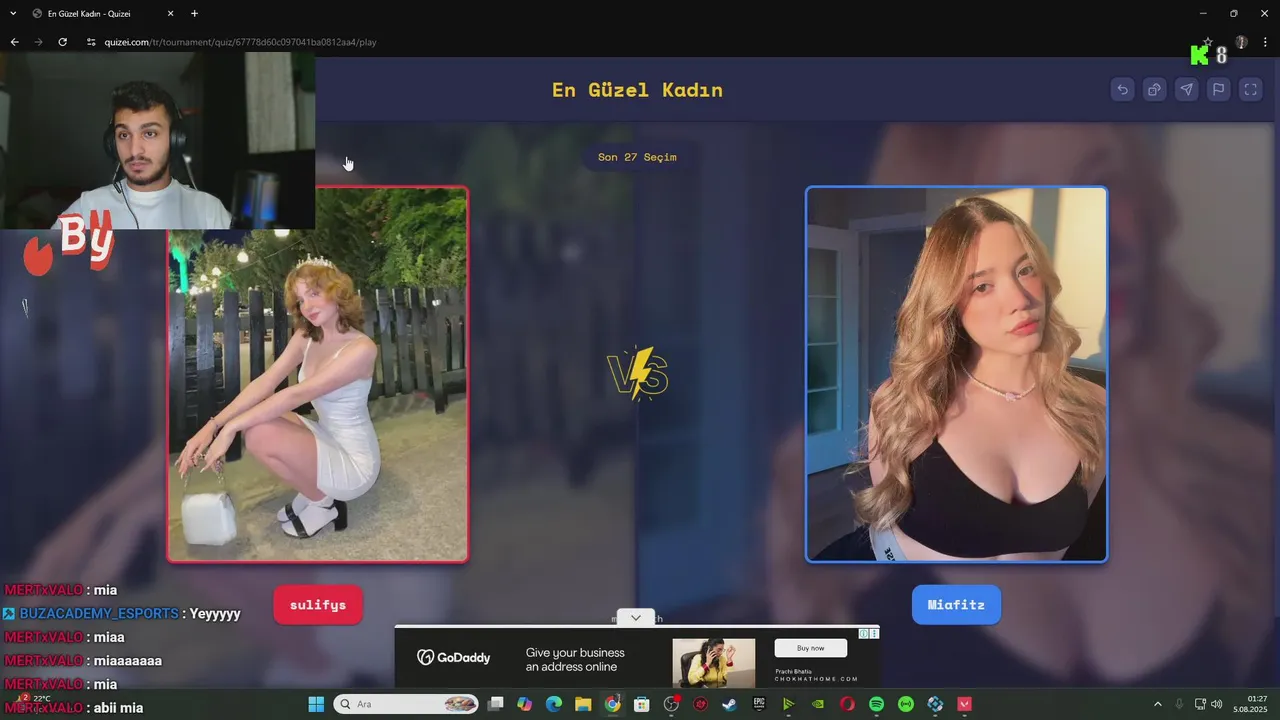This screenshot has width=1280, height=720.
Task: Open Microsoft Edge from the taskbar
Action: (x=554, y=704)
